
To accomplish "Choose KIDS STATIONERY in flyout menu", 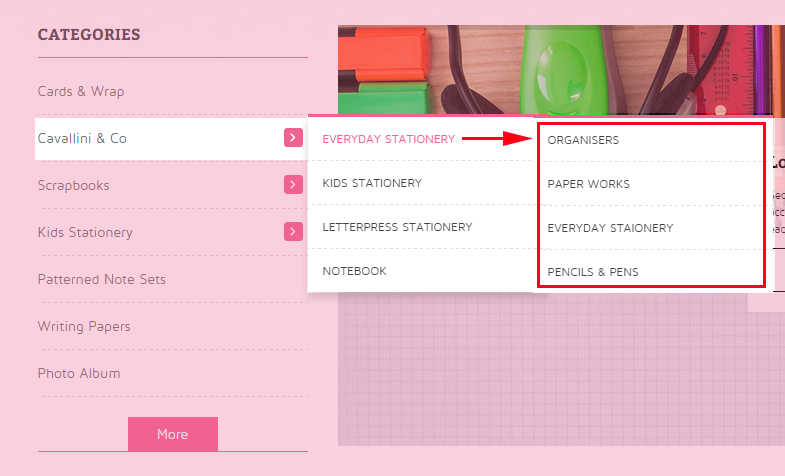I will [372, 183].
